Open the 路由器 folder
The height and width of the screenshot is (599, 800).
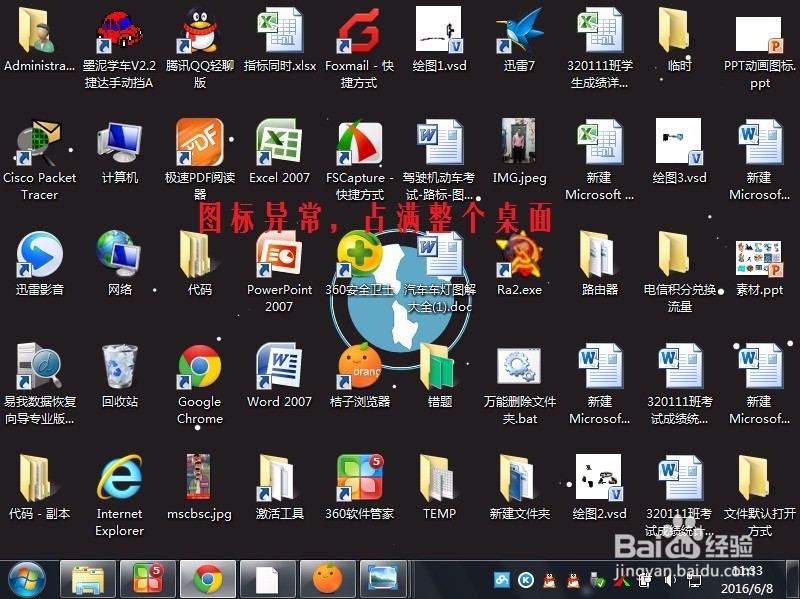(598, 254)
